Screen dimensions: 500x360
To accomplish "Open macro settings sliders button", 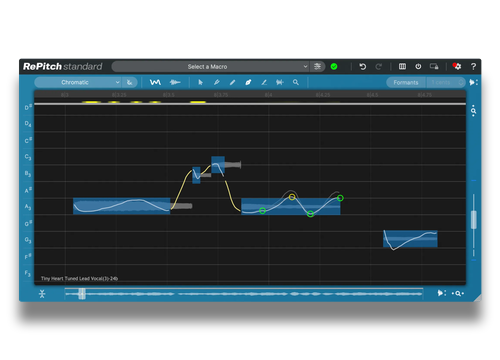I will 317,67.
